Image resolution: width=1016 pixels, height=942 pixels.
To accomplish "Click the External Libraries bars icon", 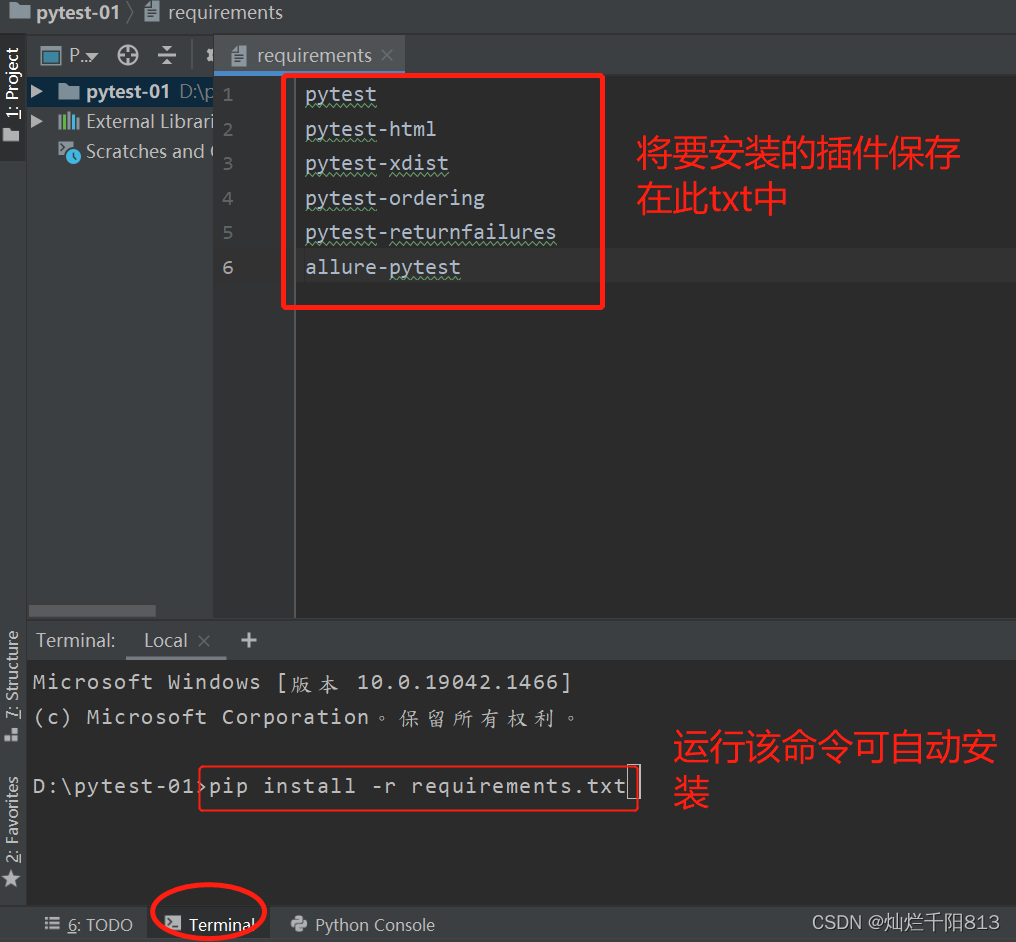I will click(69, 121).
